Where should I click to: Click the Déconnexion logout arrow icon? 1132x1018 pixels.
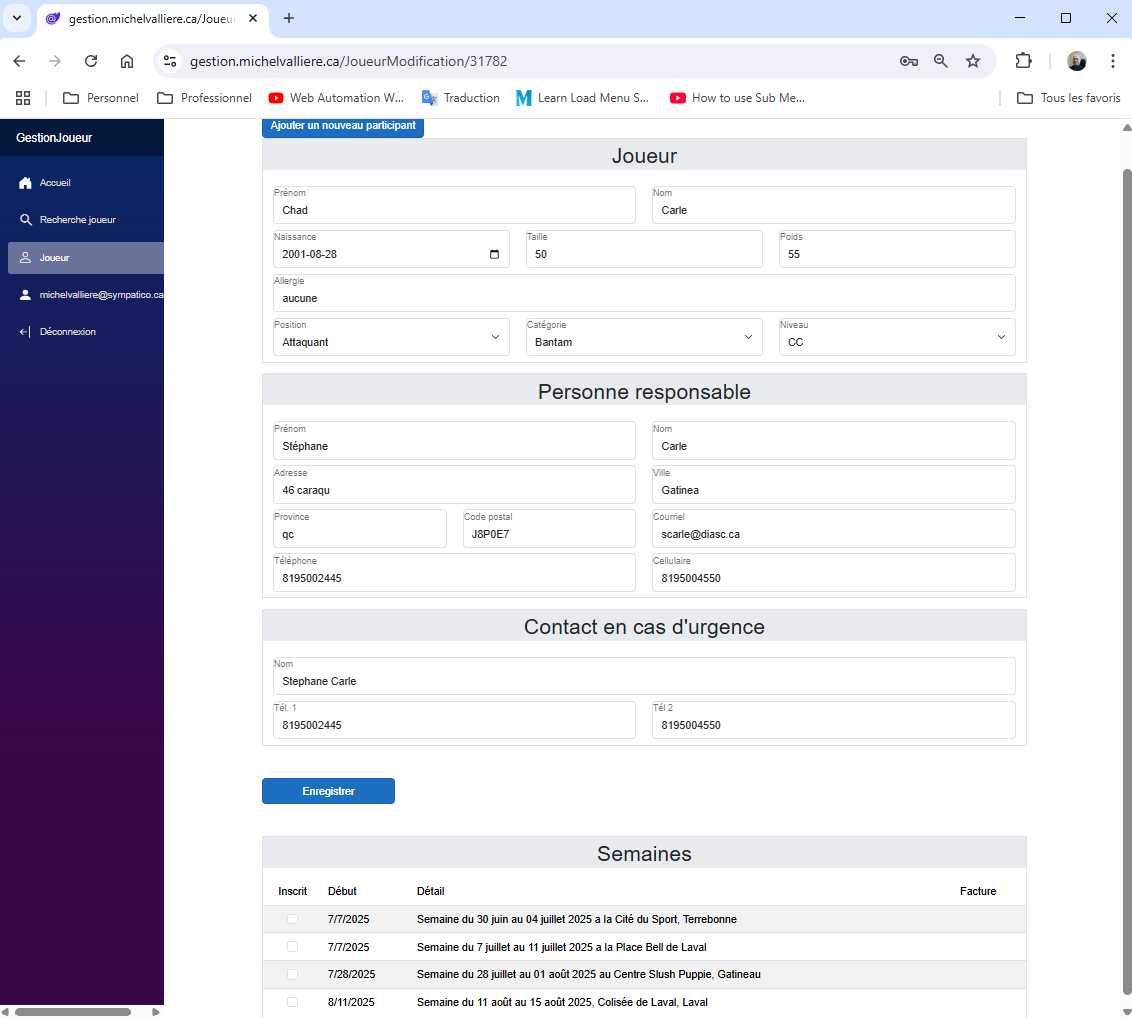pyautogui.click(x=26, y=332)
